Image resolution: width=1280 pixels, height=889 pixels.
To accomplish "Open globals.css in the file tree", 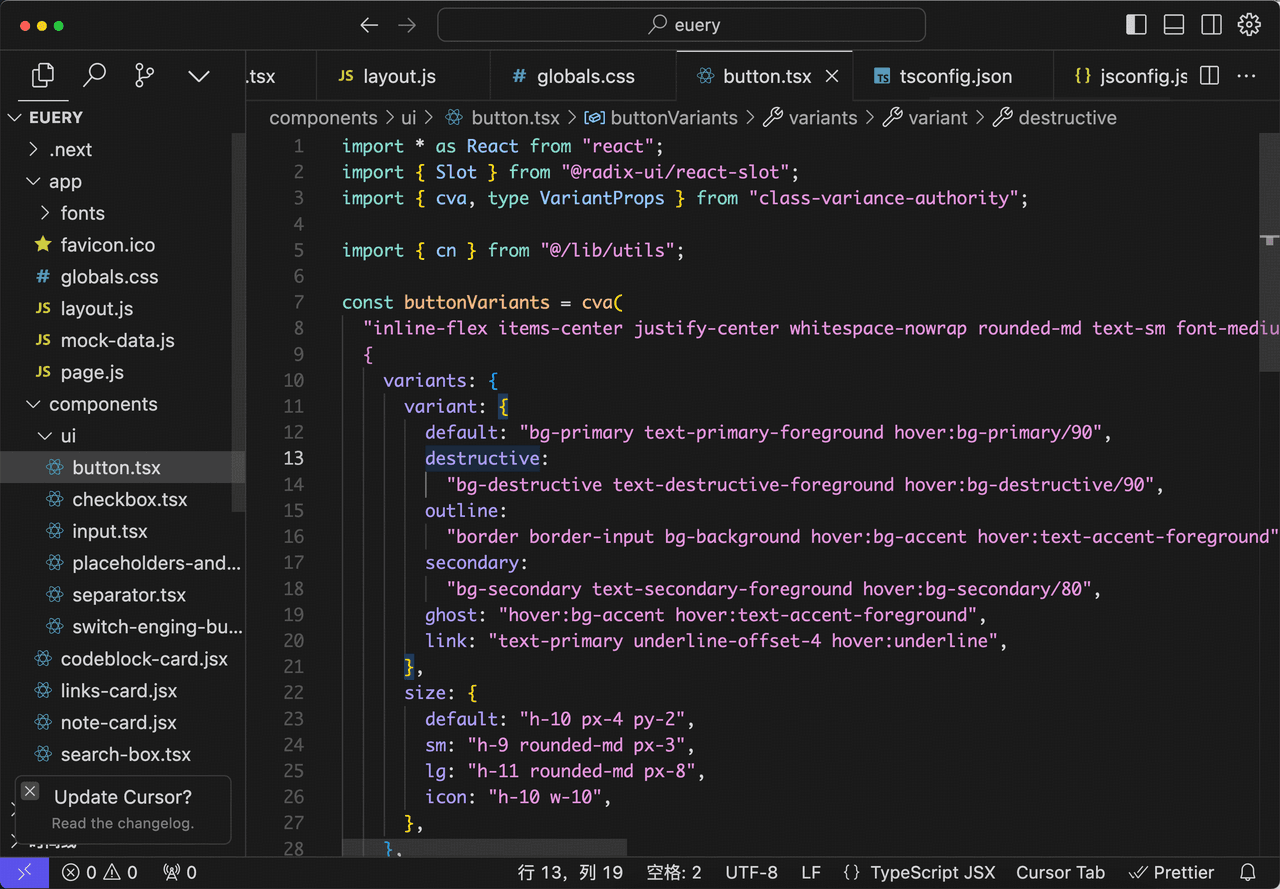I will (122, 277).
